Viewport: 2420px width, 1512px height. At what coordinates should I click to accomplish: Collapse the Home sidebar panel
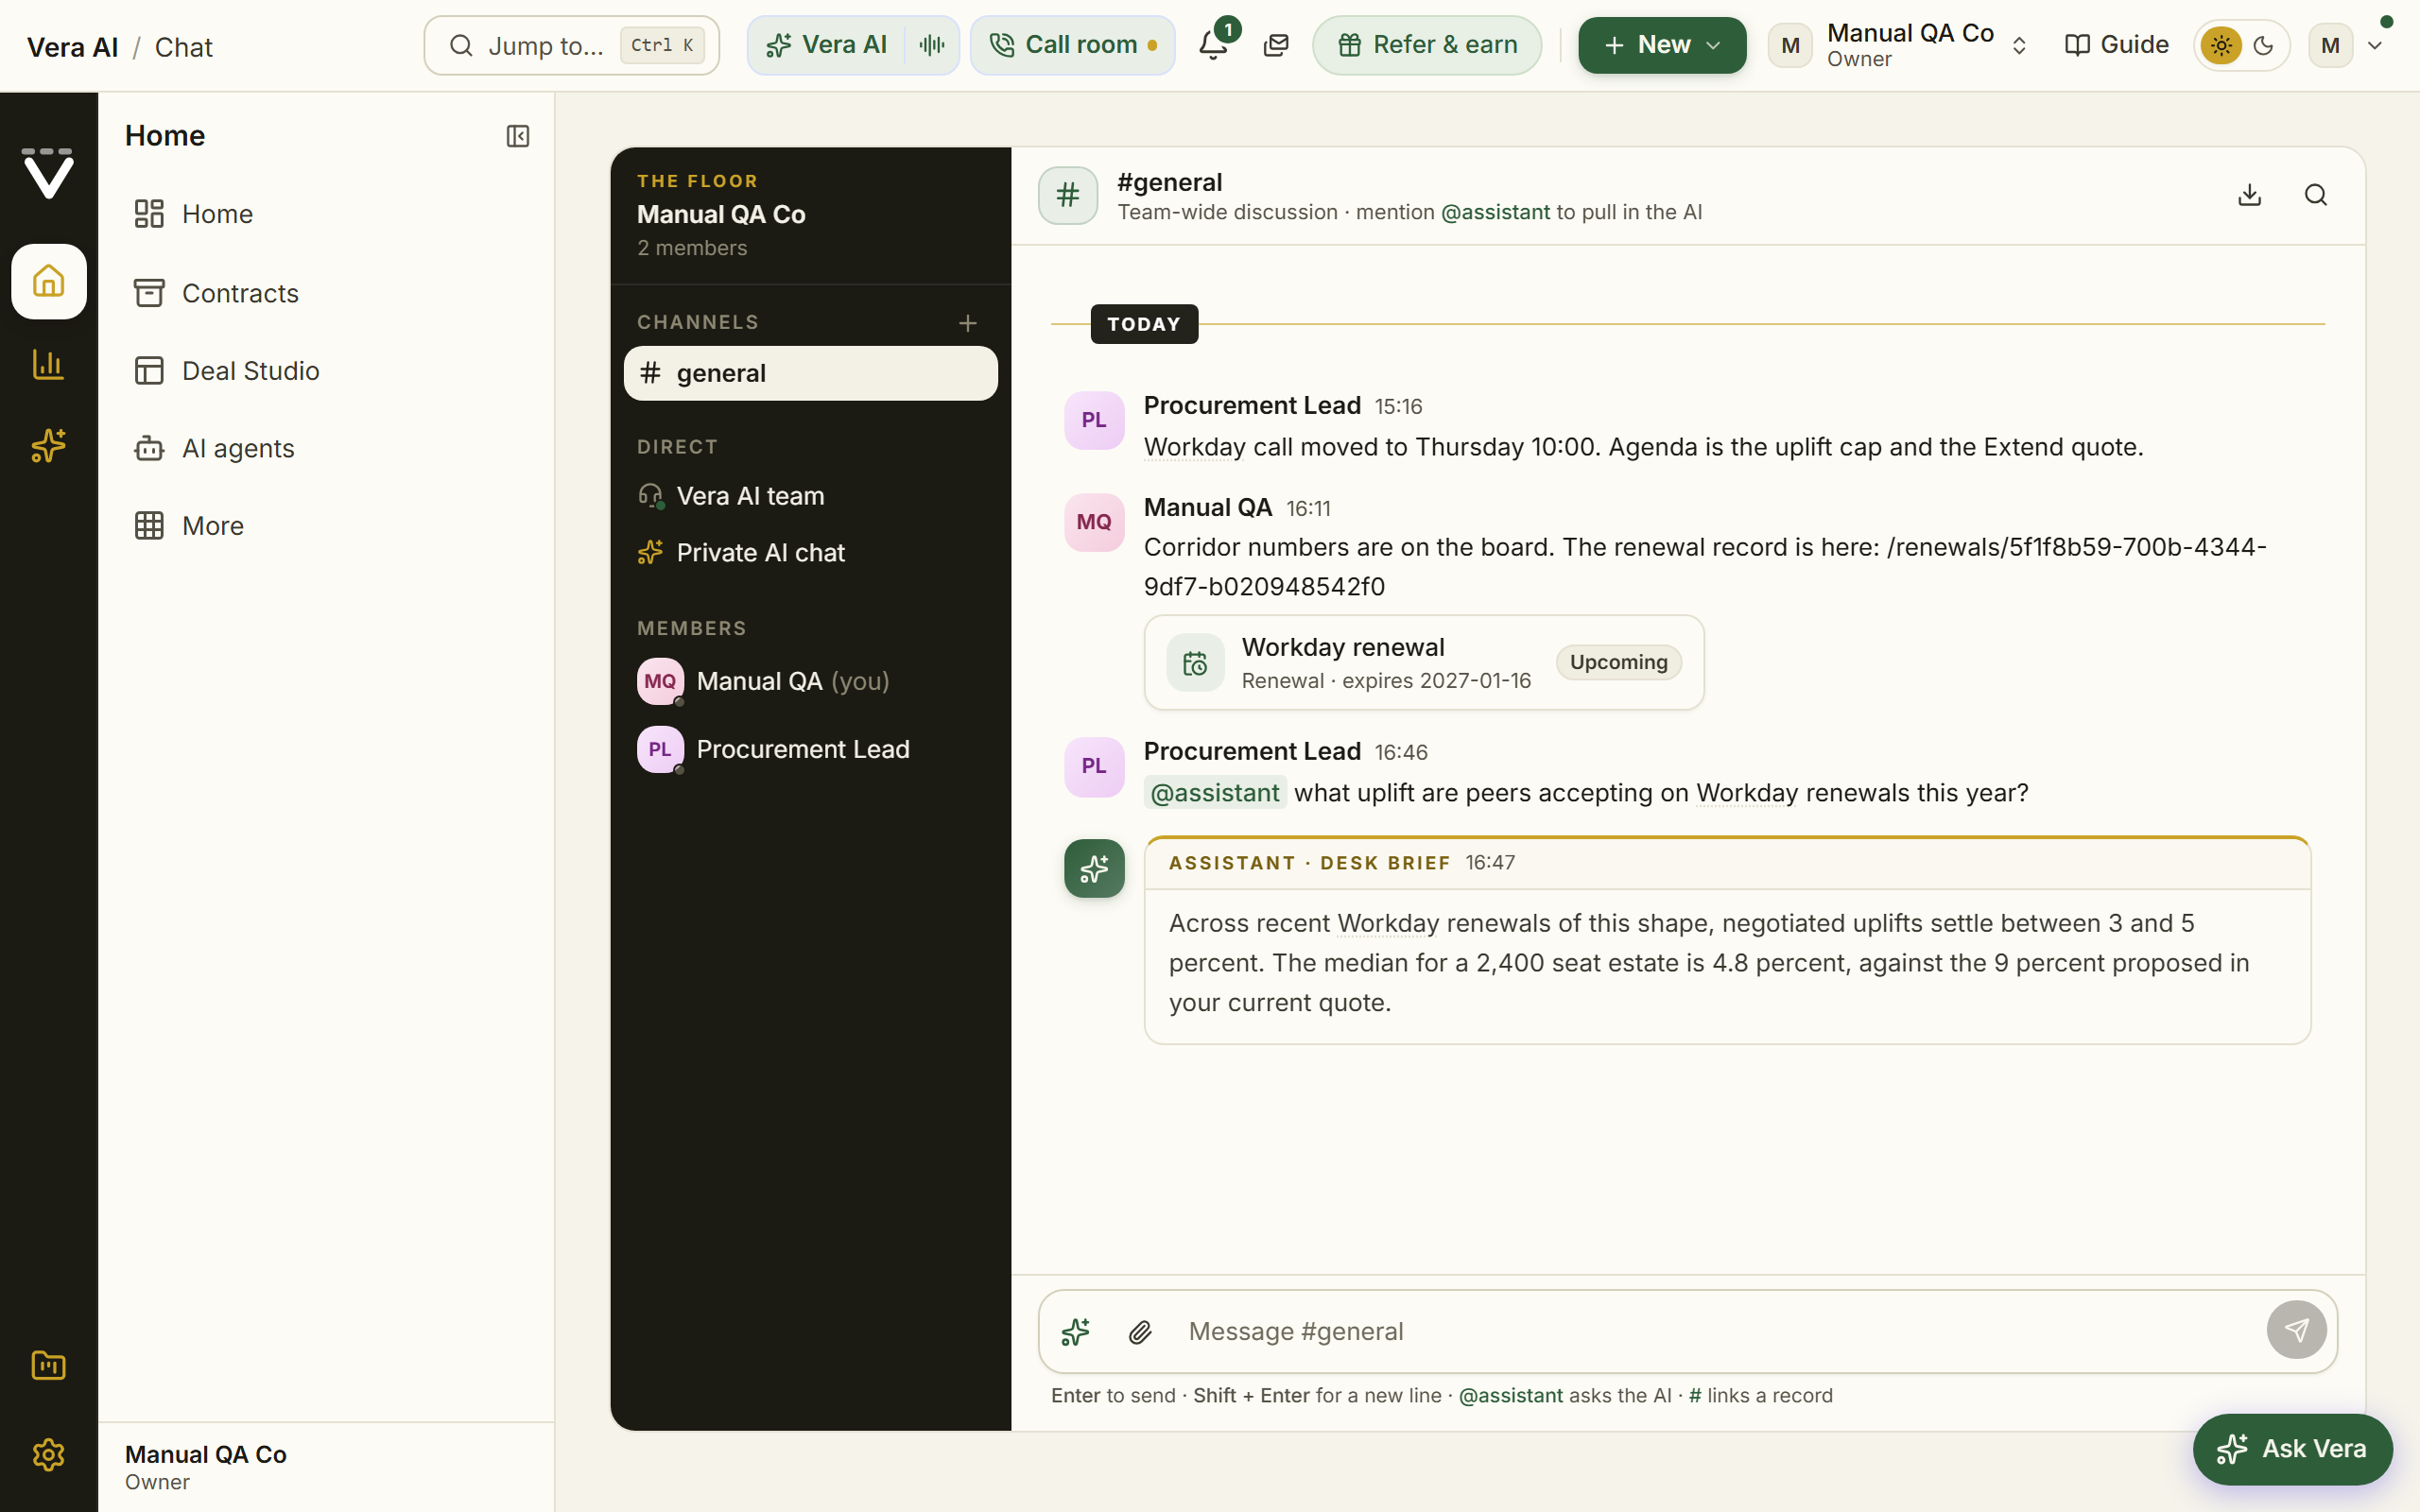[517, 136]
